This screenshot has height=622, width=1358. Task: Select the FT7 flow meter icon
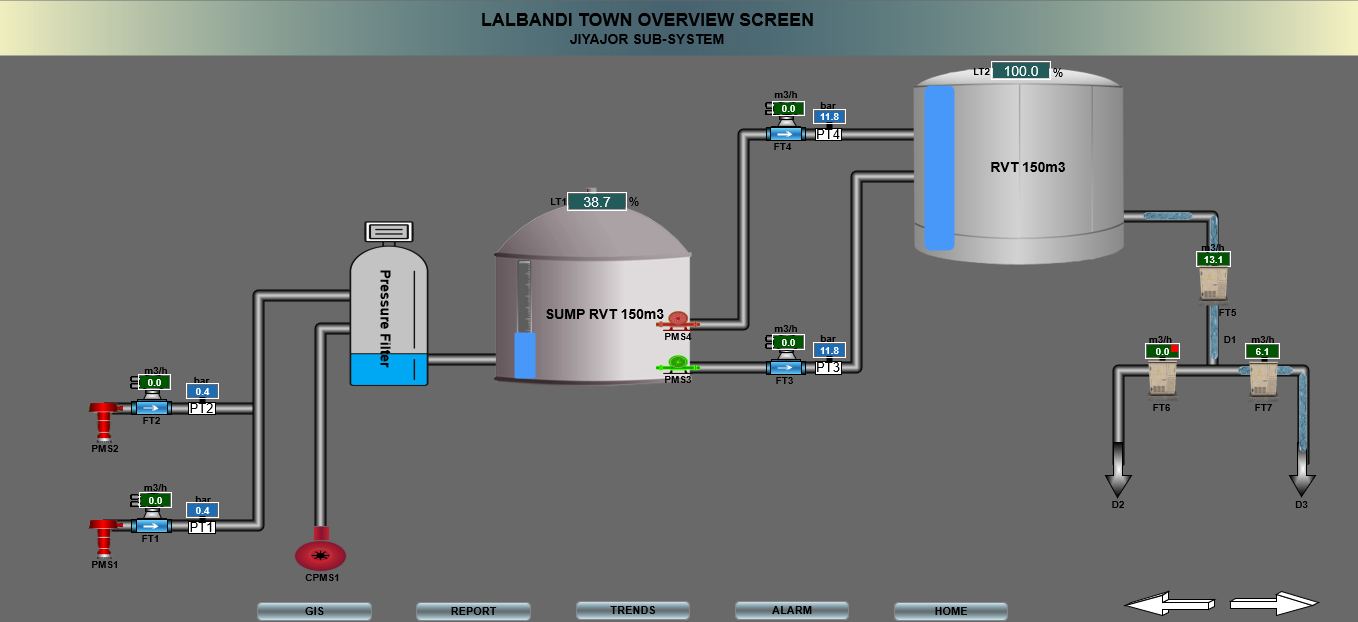coord(1263,378)
